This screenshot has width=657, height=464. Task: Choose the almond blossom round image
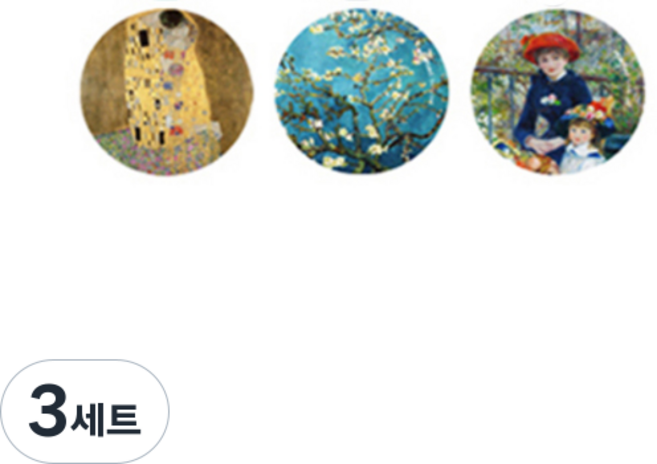click(x=362, y=92)
